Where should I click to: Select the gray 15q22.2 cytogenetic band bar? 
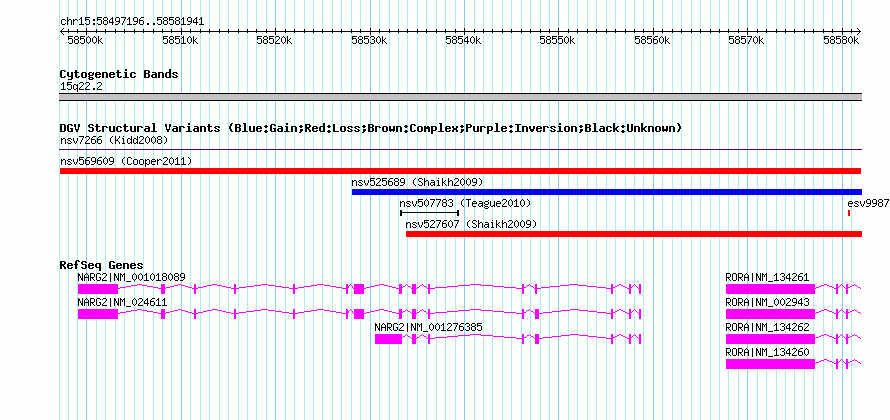(460, 97)
